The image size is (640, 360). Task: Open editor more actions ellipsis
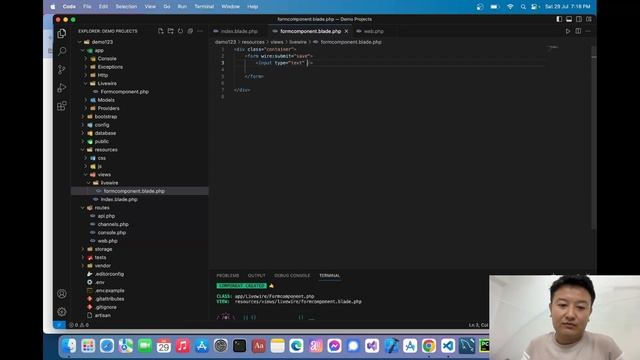(x=588, y=31)
